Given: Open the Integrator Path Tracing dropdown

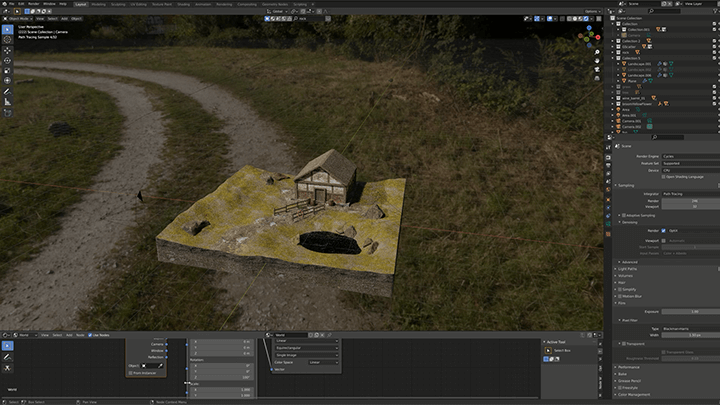Looking at the screenshot, I should tap(691, 194).
